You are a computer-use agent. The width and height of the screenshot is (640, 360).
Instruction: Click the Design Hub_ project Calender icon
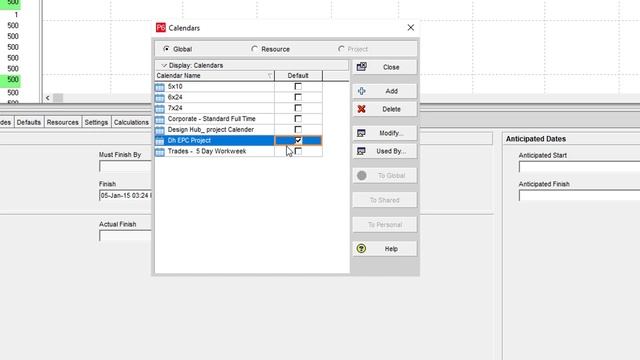[x=160, y=130]
